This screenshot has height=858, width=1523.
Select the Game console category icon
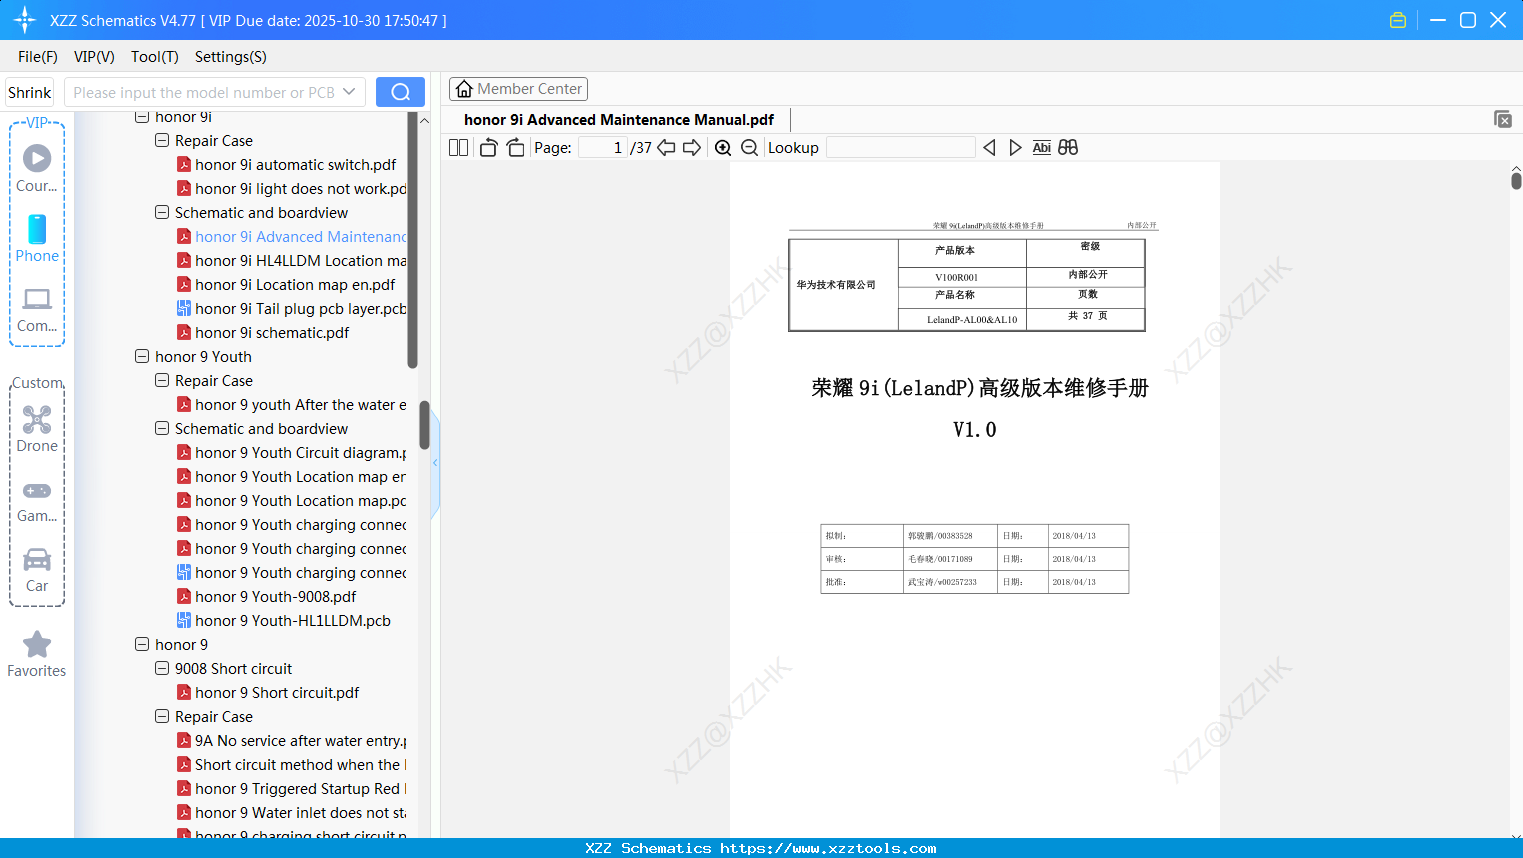coord(37,500)
